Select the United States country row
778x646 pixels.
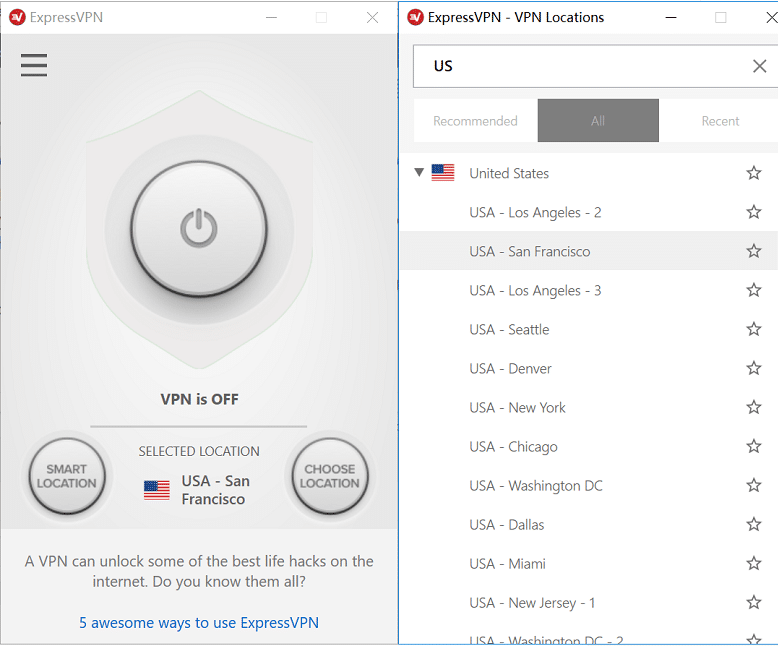point(589,173)
